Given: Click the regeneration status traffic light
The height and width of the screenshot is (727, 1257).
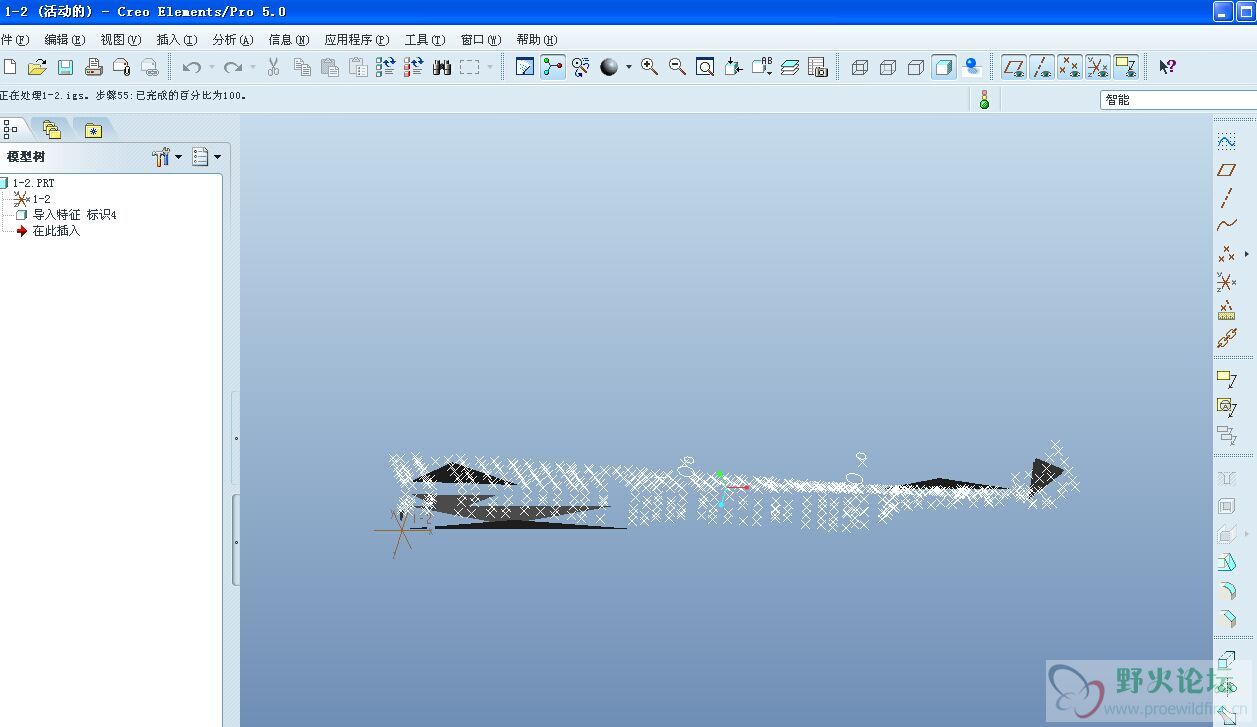Looking at the screenshot, I should pos(984,99).
